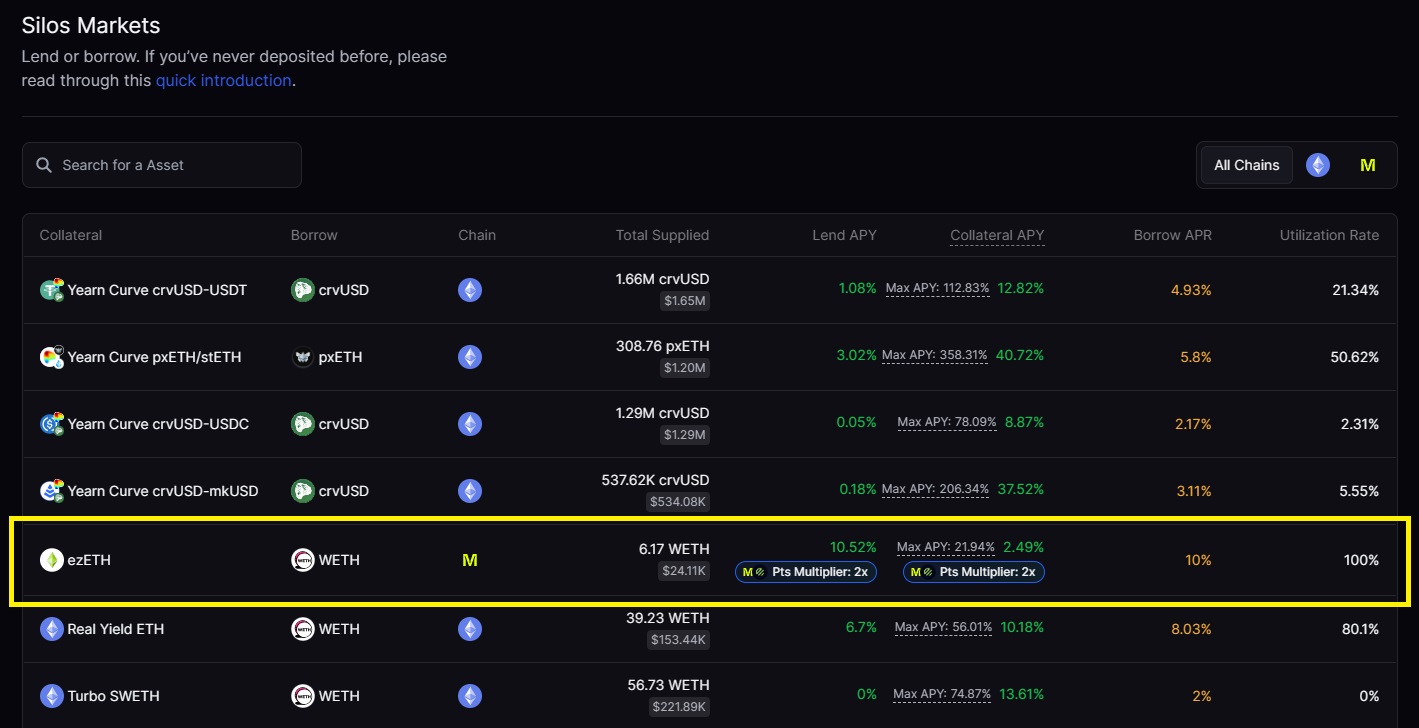Image resolution: width=1419 pixels, height=728 pixels.
Task: Open the Yearn Curve crvUSD-mkUSD market name
Action: click(x=163, y=491)
